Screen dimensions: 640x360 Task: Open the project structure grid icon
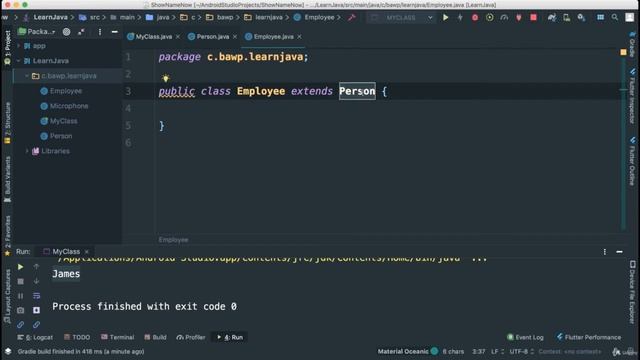[600, 18]
